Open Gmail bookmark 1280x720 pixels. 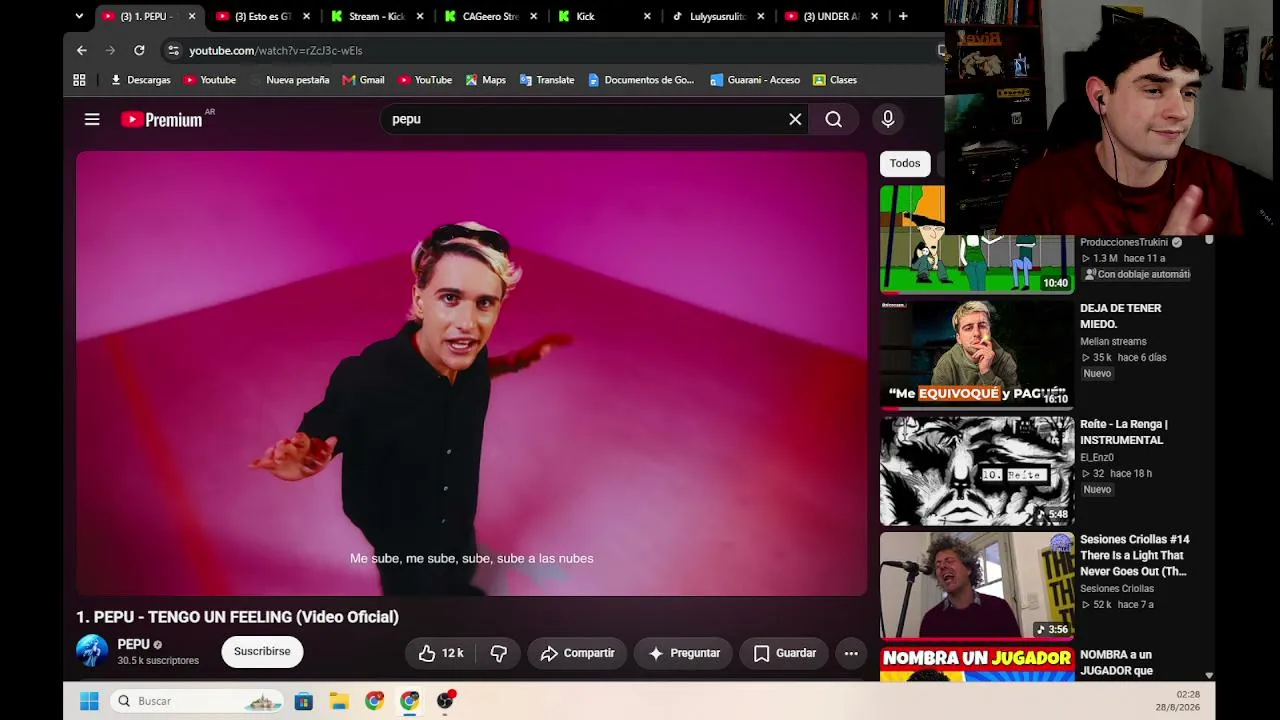click(x=363, y=80)
